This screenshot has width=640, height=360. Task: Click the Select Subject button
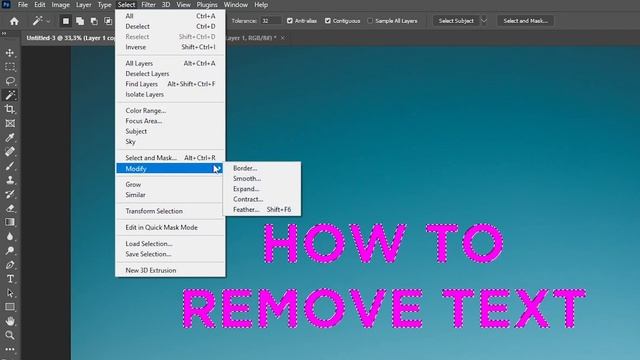point(456,21)
